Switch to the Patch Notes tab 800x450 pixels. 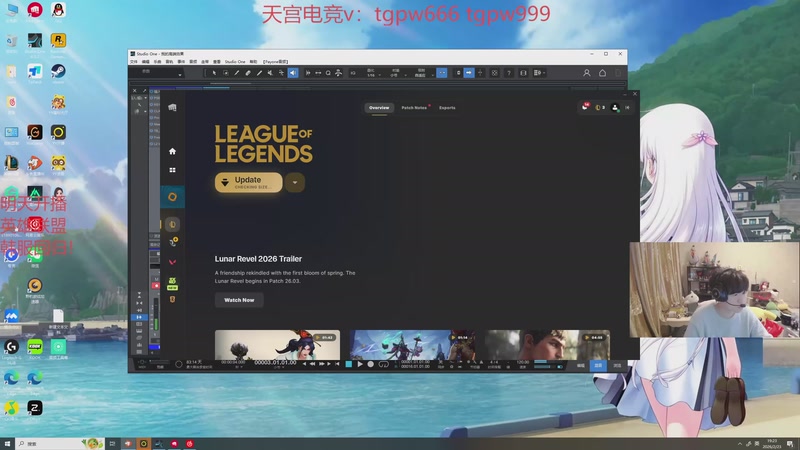click(x=414, y=108)
